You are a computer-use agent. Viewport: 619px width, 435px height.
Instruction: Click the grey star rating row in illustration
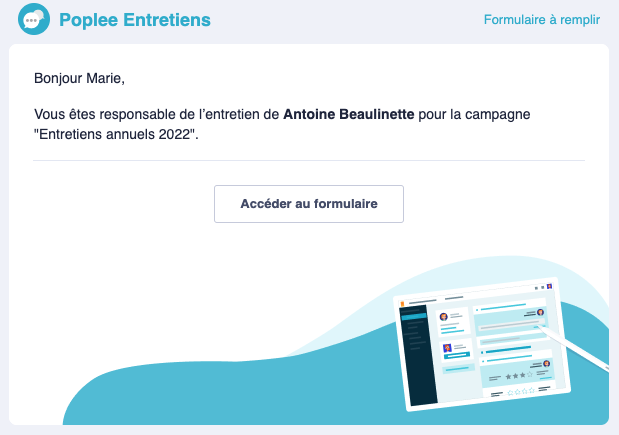coord(519,375)
